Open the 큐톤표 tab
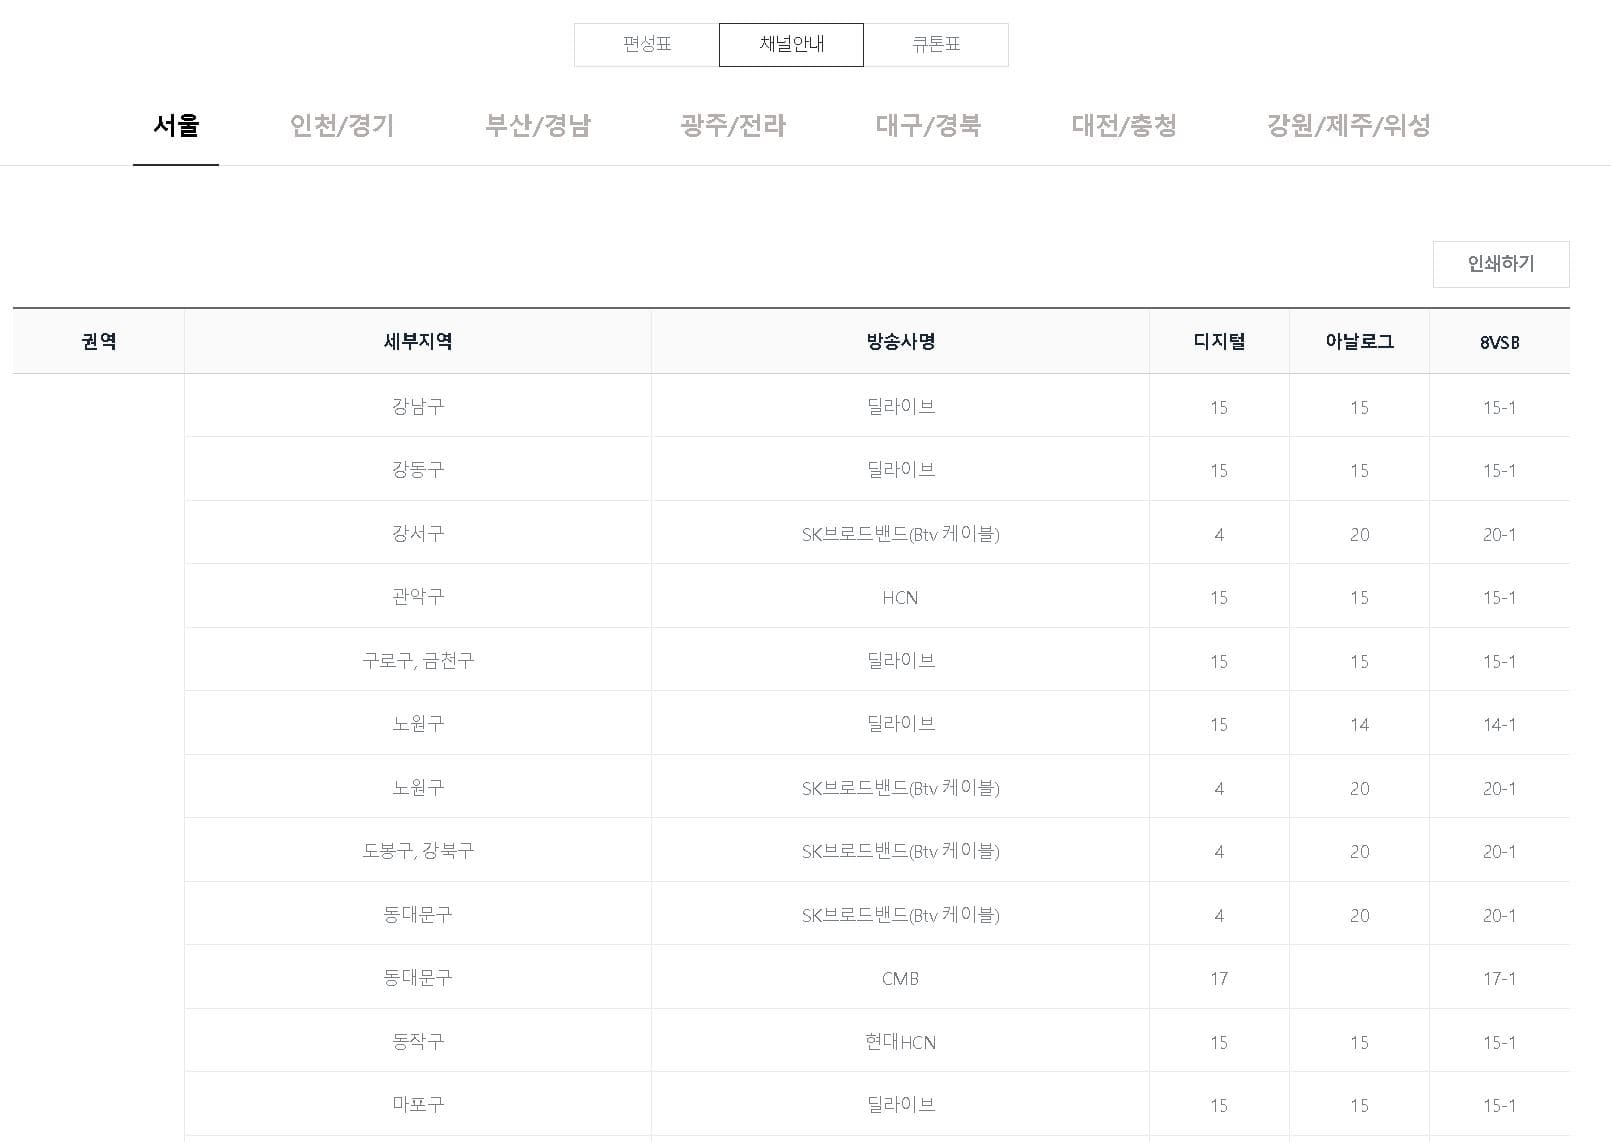Viewport: 1611px width, 1142px height. [x=936, y=44]
